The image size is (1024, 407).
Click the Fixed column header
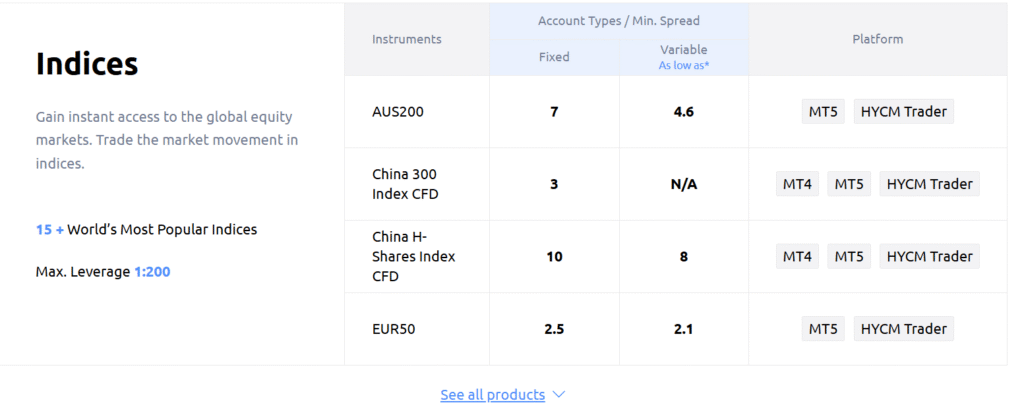pyautogui.click(x=554, y=57)
